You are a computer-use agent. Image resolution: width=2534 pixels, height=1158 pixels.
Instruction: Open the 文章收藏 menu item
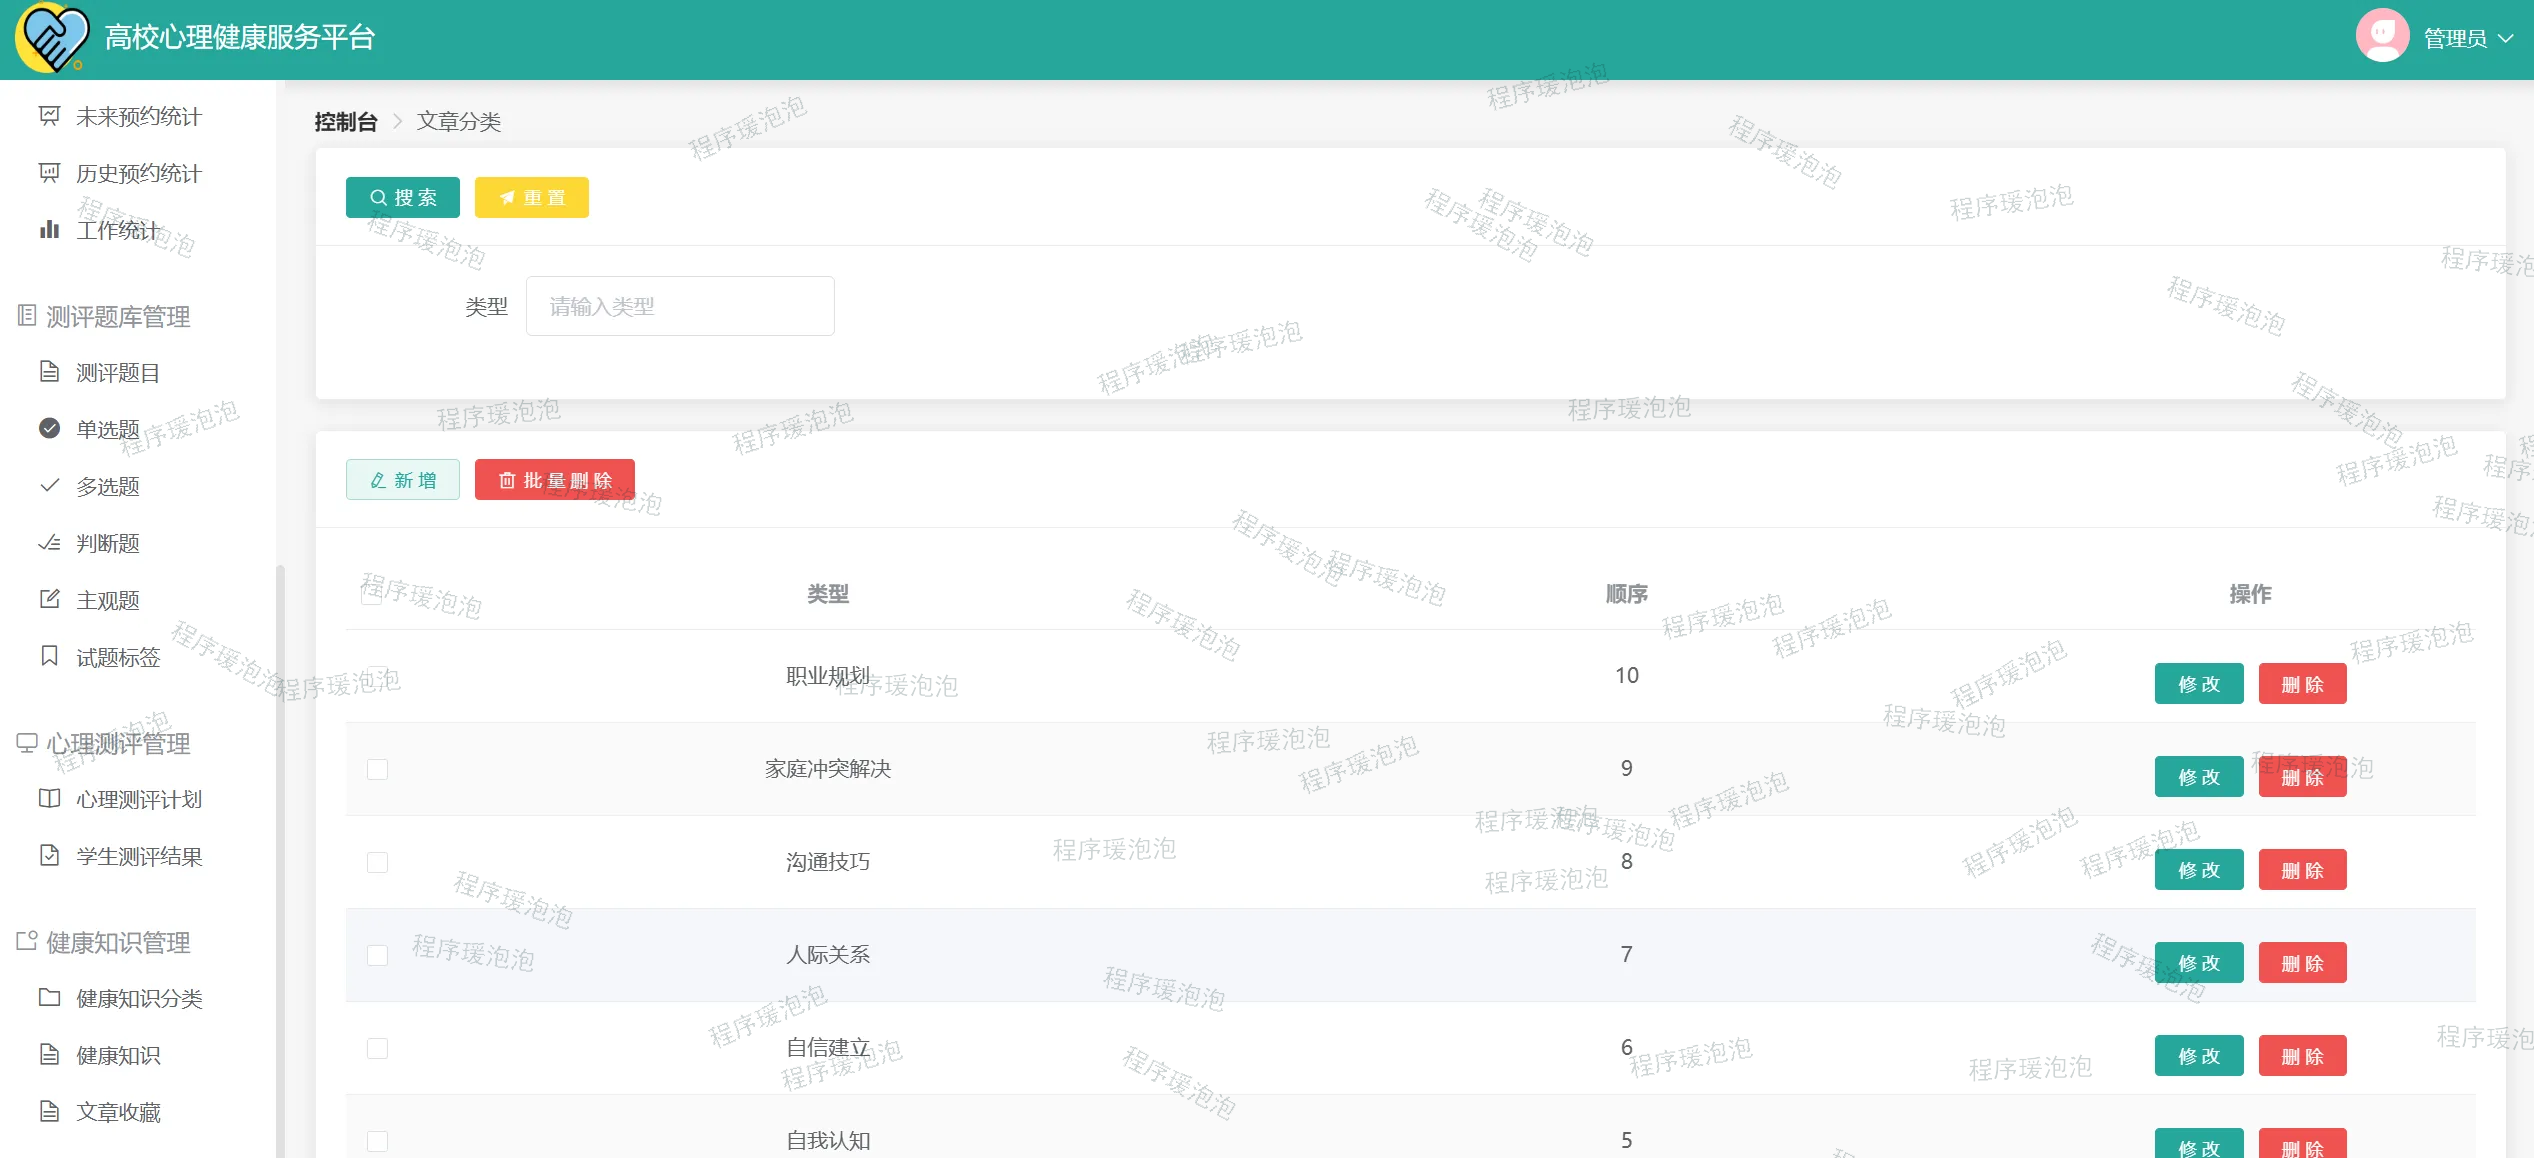118,1112
